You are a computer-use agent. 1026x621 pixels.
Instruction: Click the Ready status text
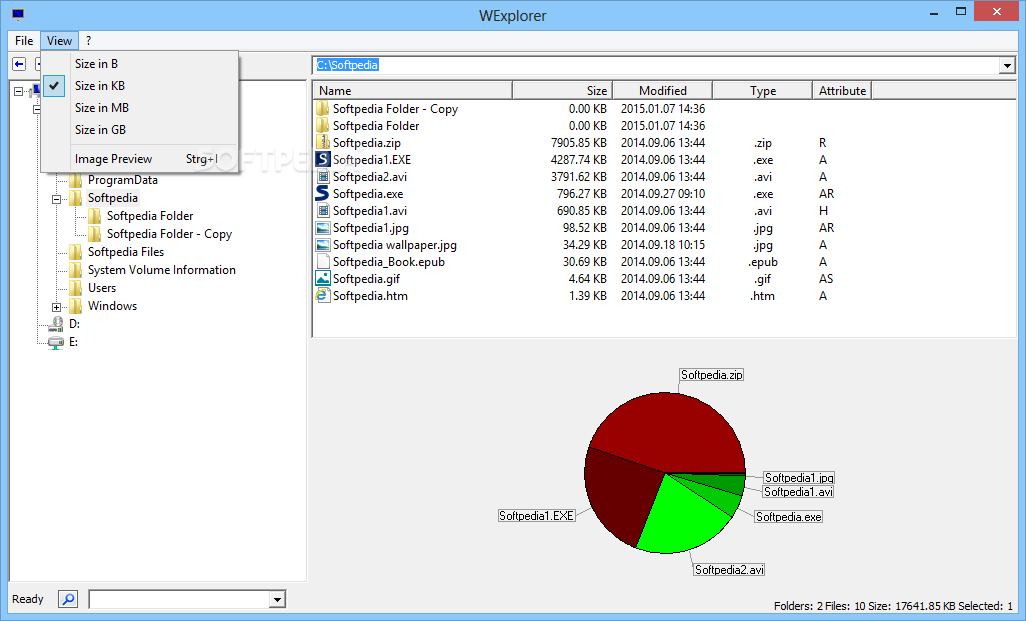pyautogui.click(x=27, y=599)
